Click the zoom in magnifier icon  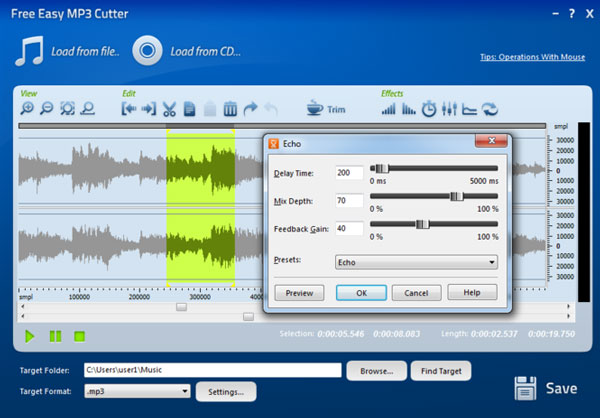coord(27,109)
